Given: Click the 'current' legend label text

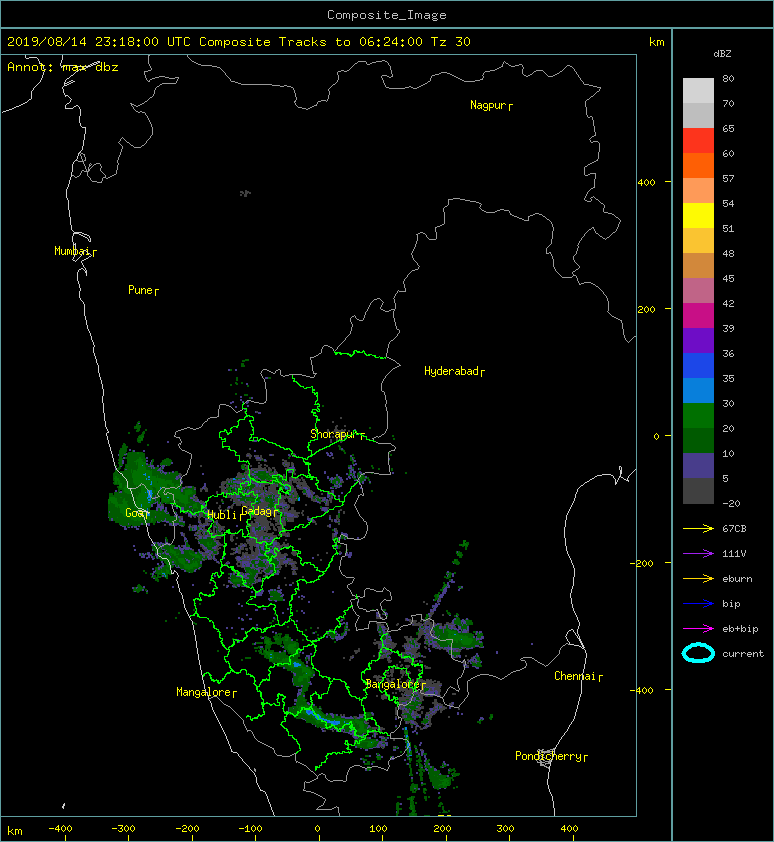Looking at the screenshot, I should tap(743, 654).
